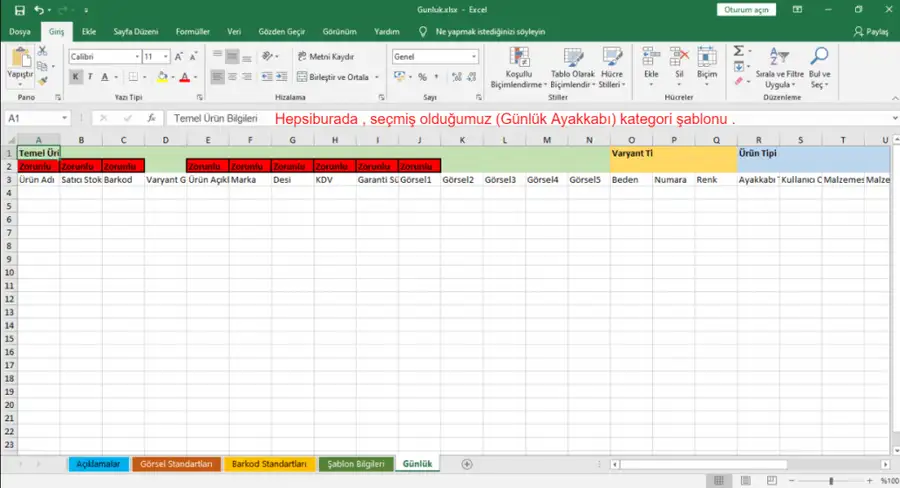The width and height of the screenshot is (900, 488).
Task: Select the Marka cell in row 3
Action: [x=250, y=180]
